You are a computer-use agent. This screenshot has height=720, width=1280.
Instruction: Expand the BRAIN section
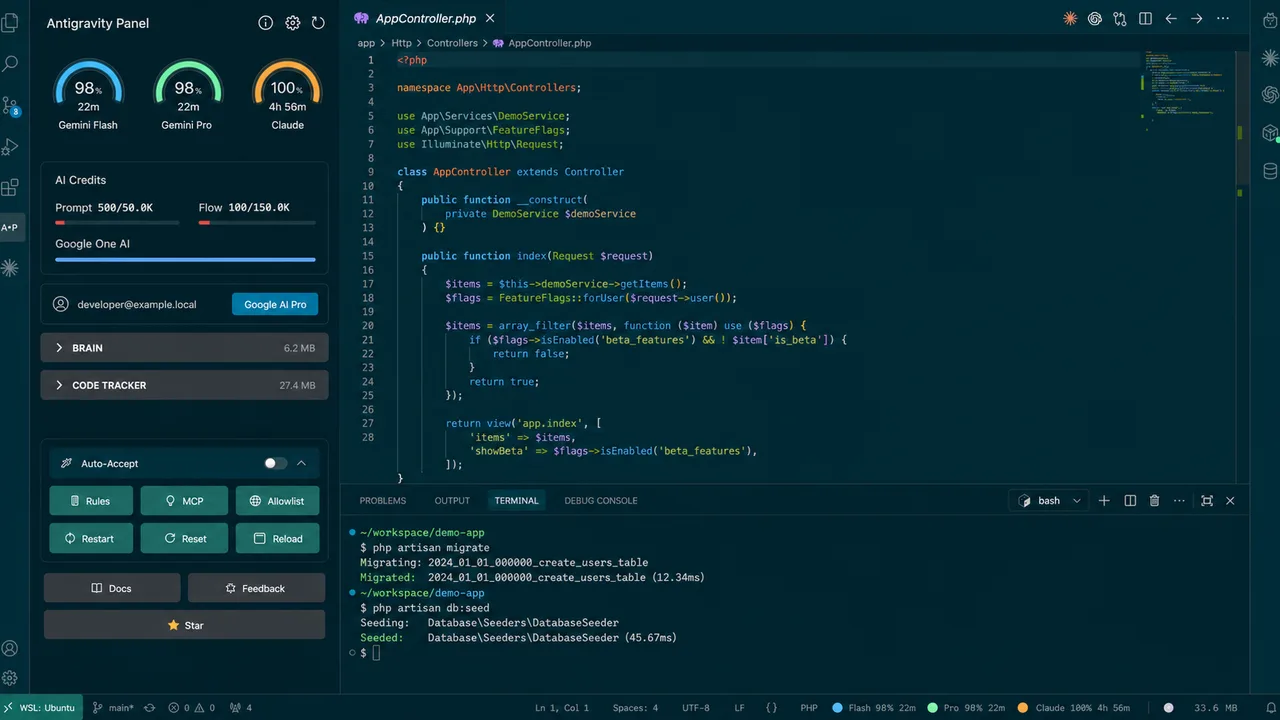pos(184,348)
